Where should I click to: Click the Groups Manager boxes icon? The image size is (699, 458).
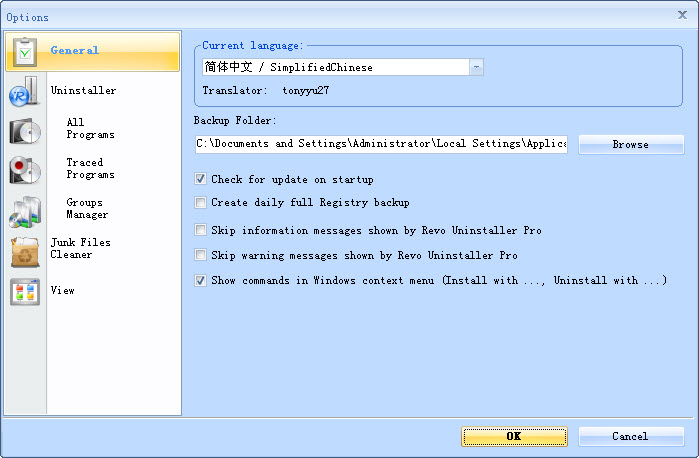point(25,212)
